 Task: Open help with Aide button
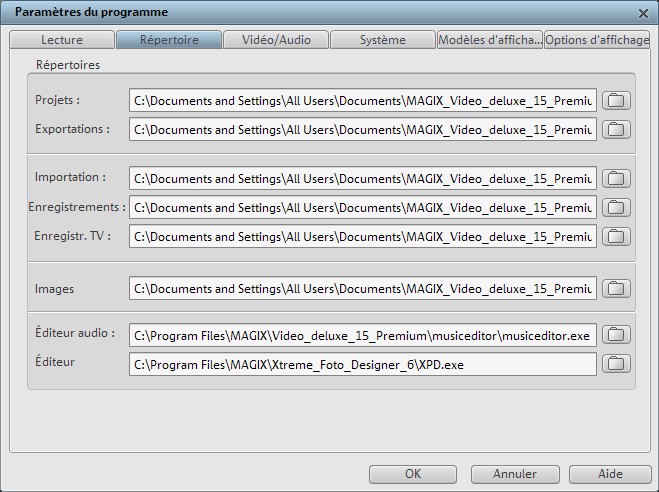coord(610,474)
